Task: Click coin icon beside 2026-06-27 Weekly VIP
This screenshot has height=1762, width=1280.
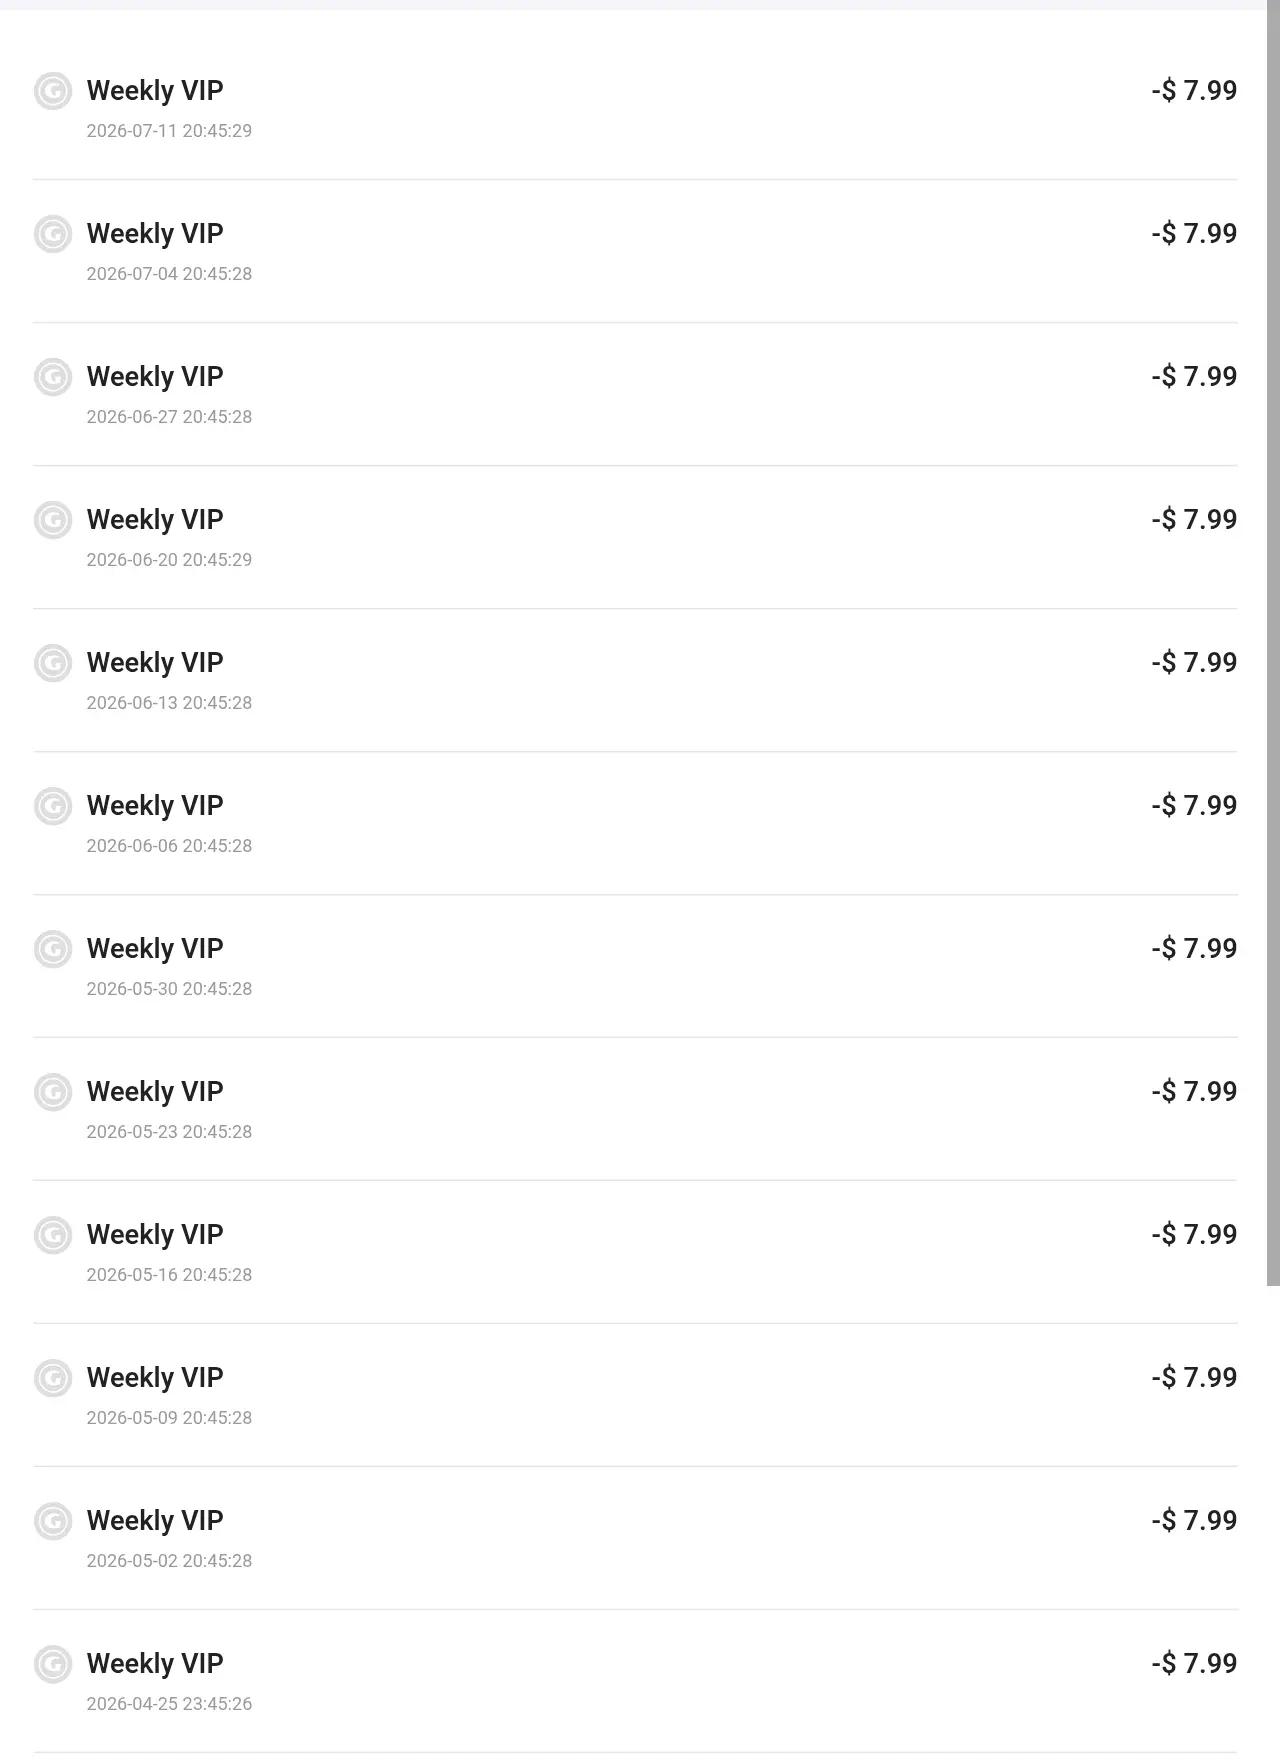Action: (x=53, y=377)
